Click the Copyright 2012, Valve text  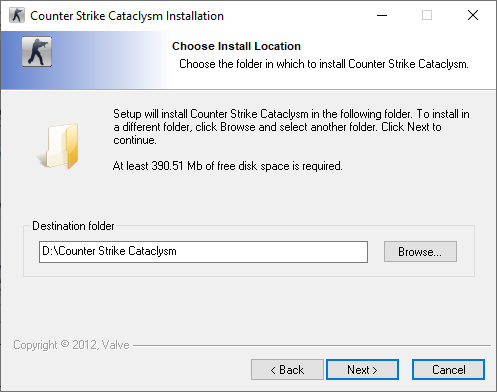click(x=71, y=345)
